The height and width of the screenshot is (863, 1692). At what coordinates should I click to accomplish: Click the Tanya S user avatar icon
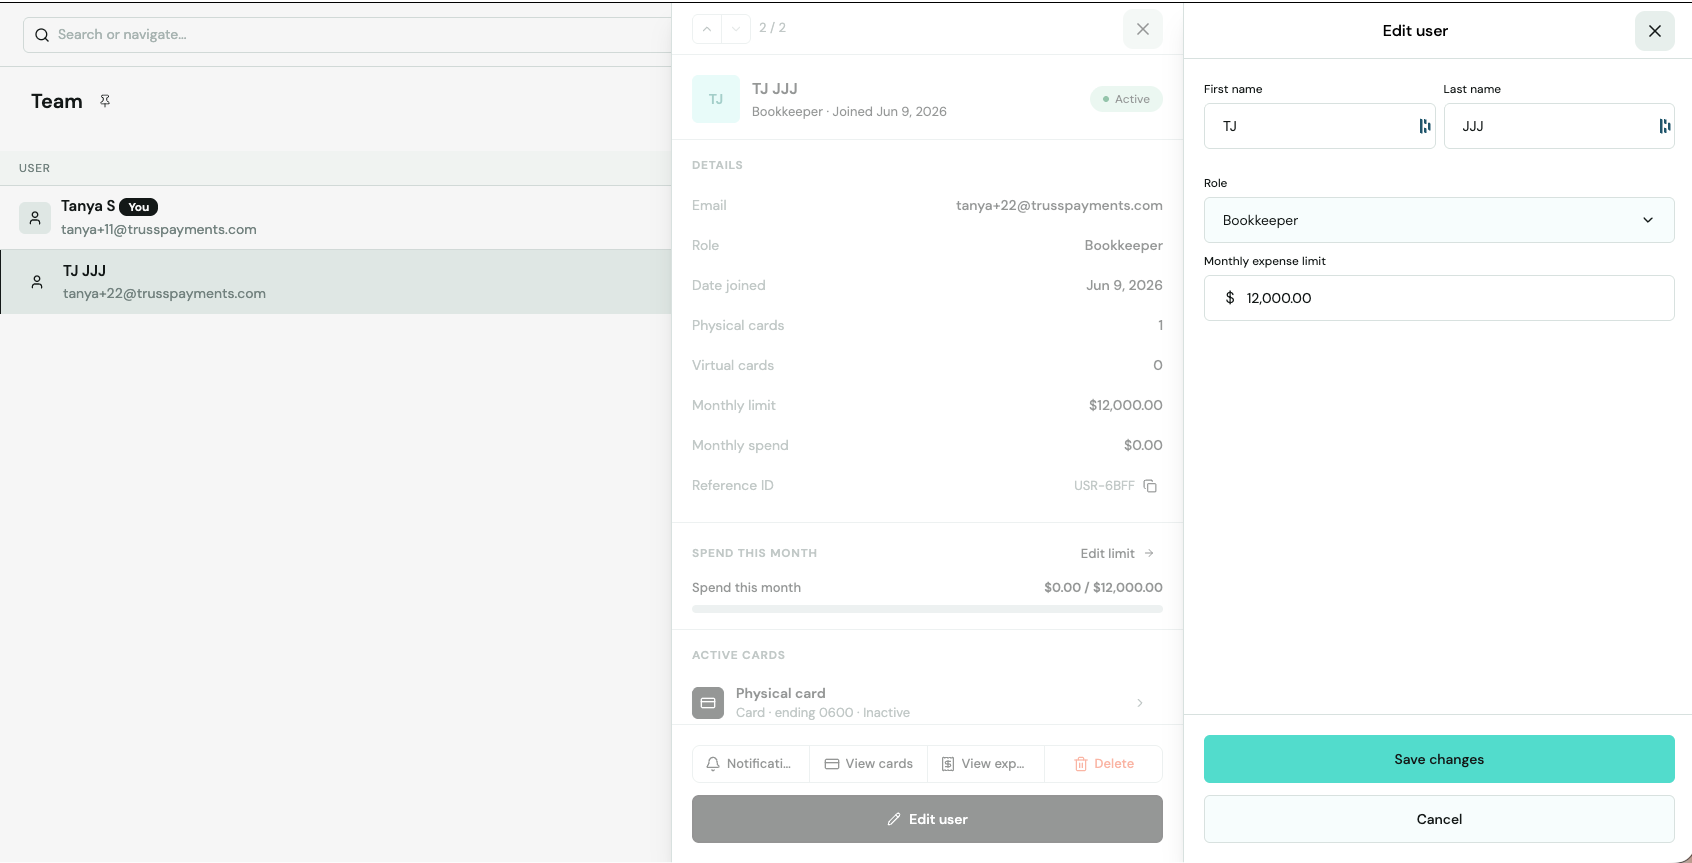pyautogui.click(x=35, y=217)
